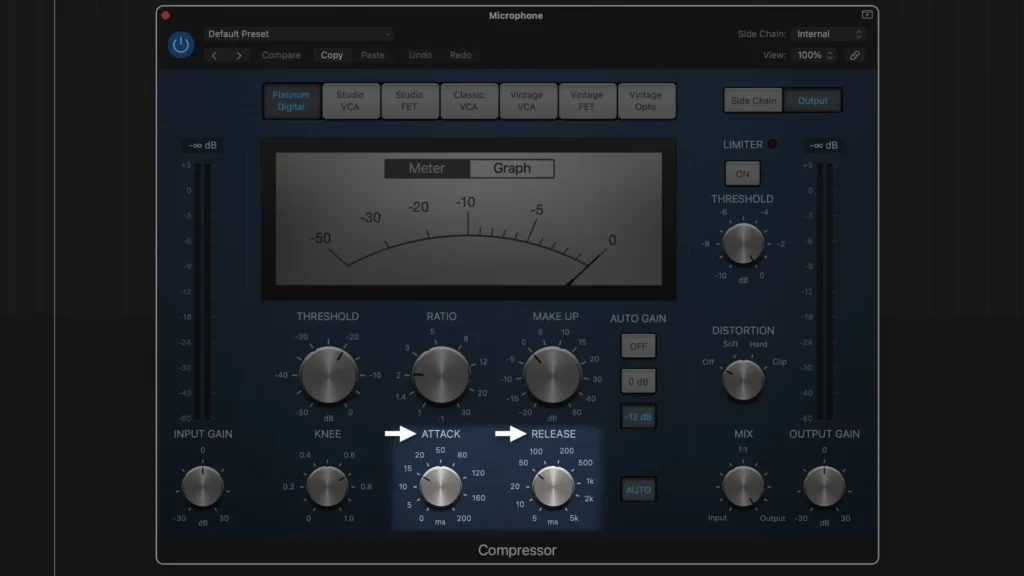Click the Ratio knob
The height and width of the screenshot is (576, 1024).
pos(441,376)
